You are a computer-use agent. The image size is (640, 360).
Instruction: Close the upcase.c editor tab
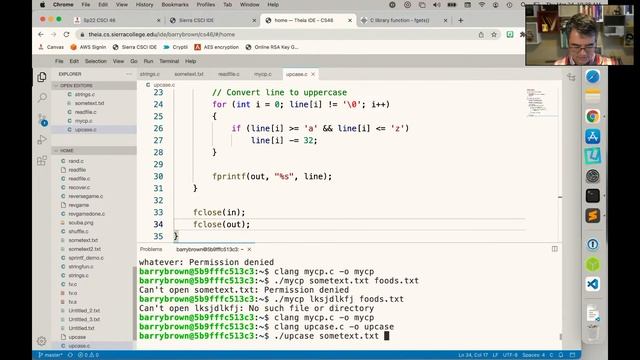click(x=313, y=74)
